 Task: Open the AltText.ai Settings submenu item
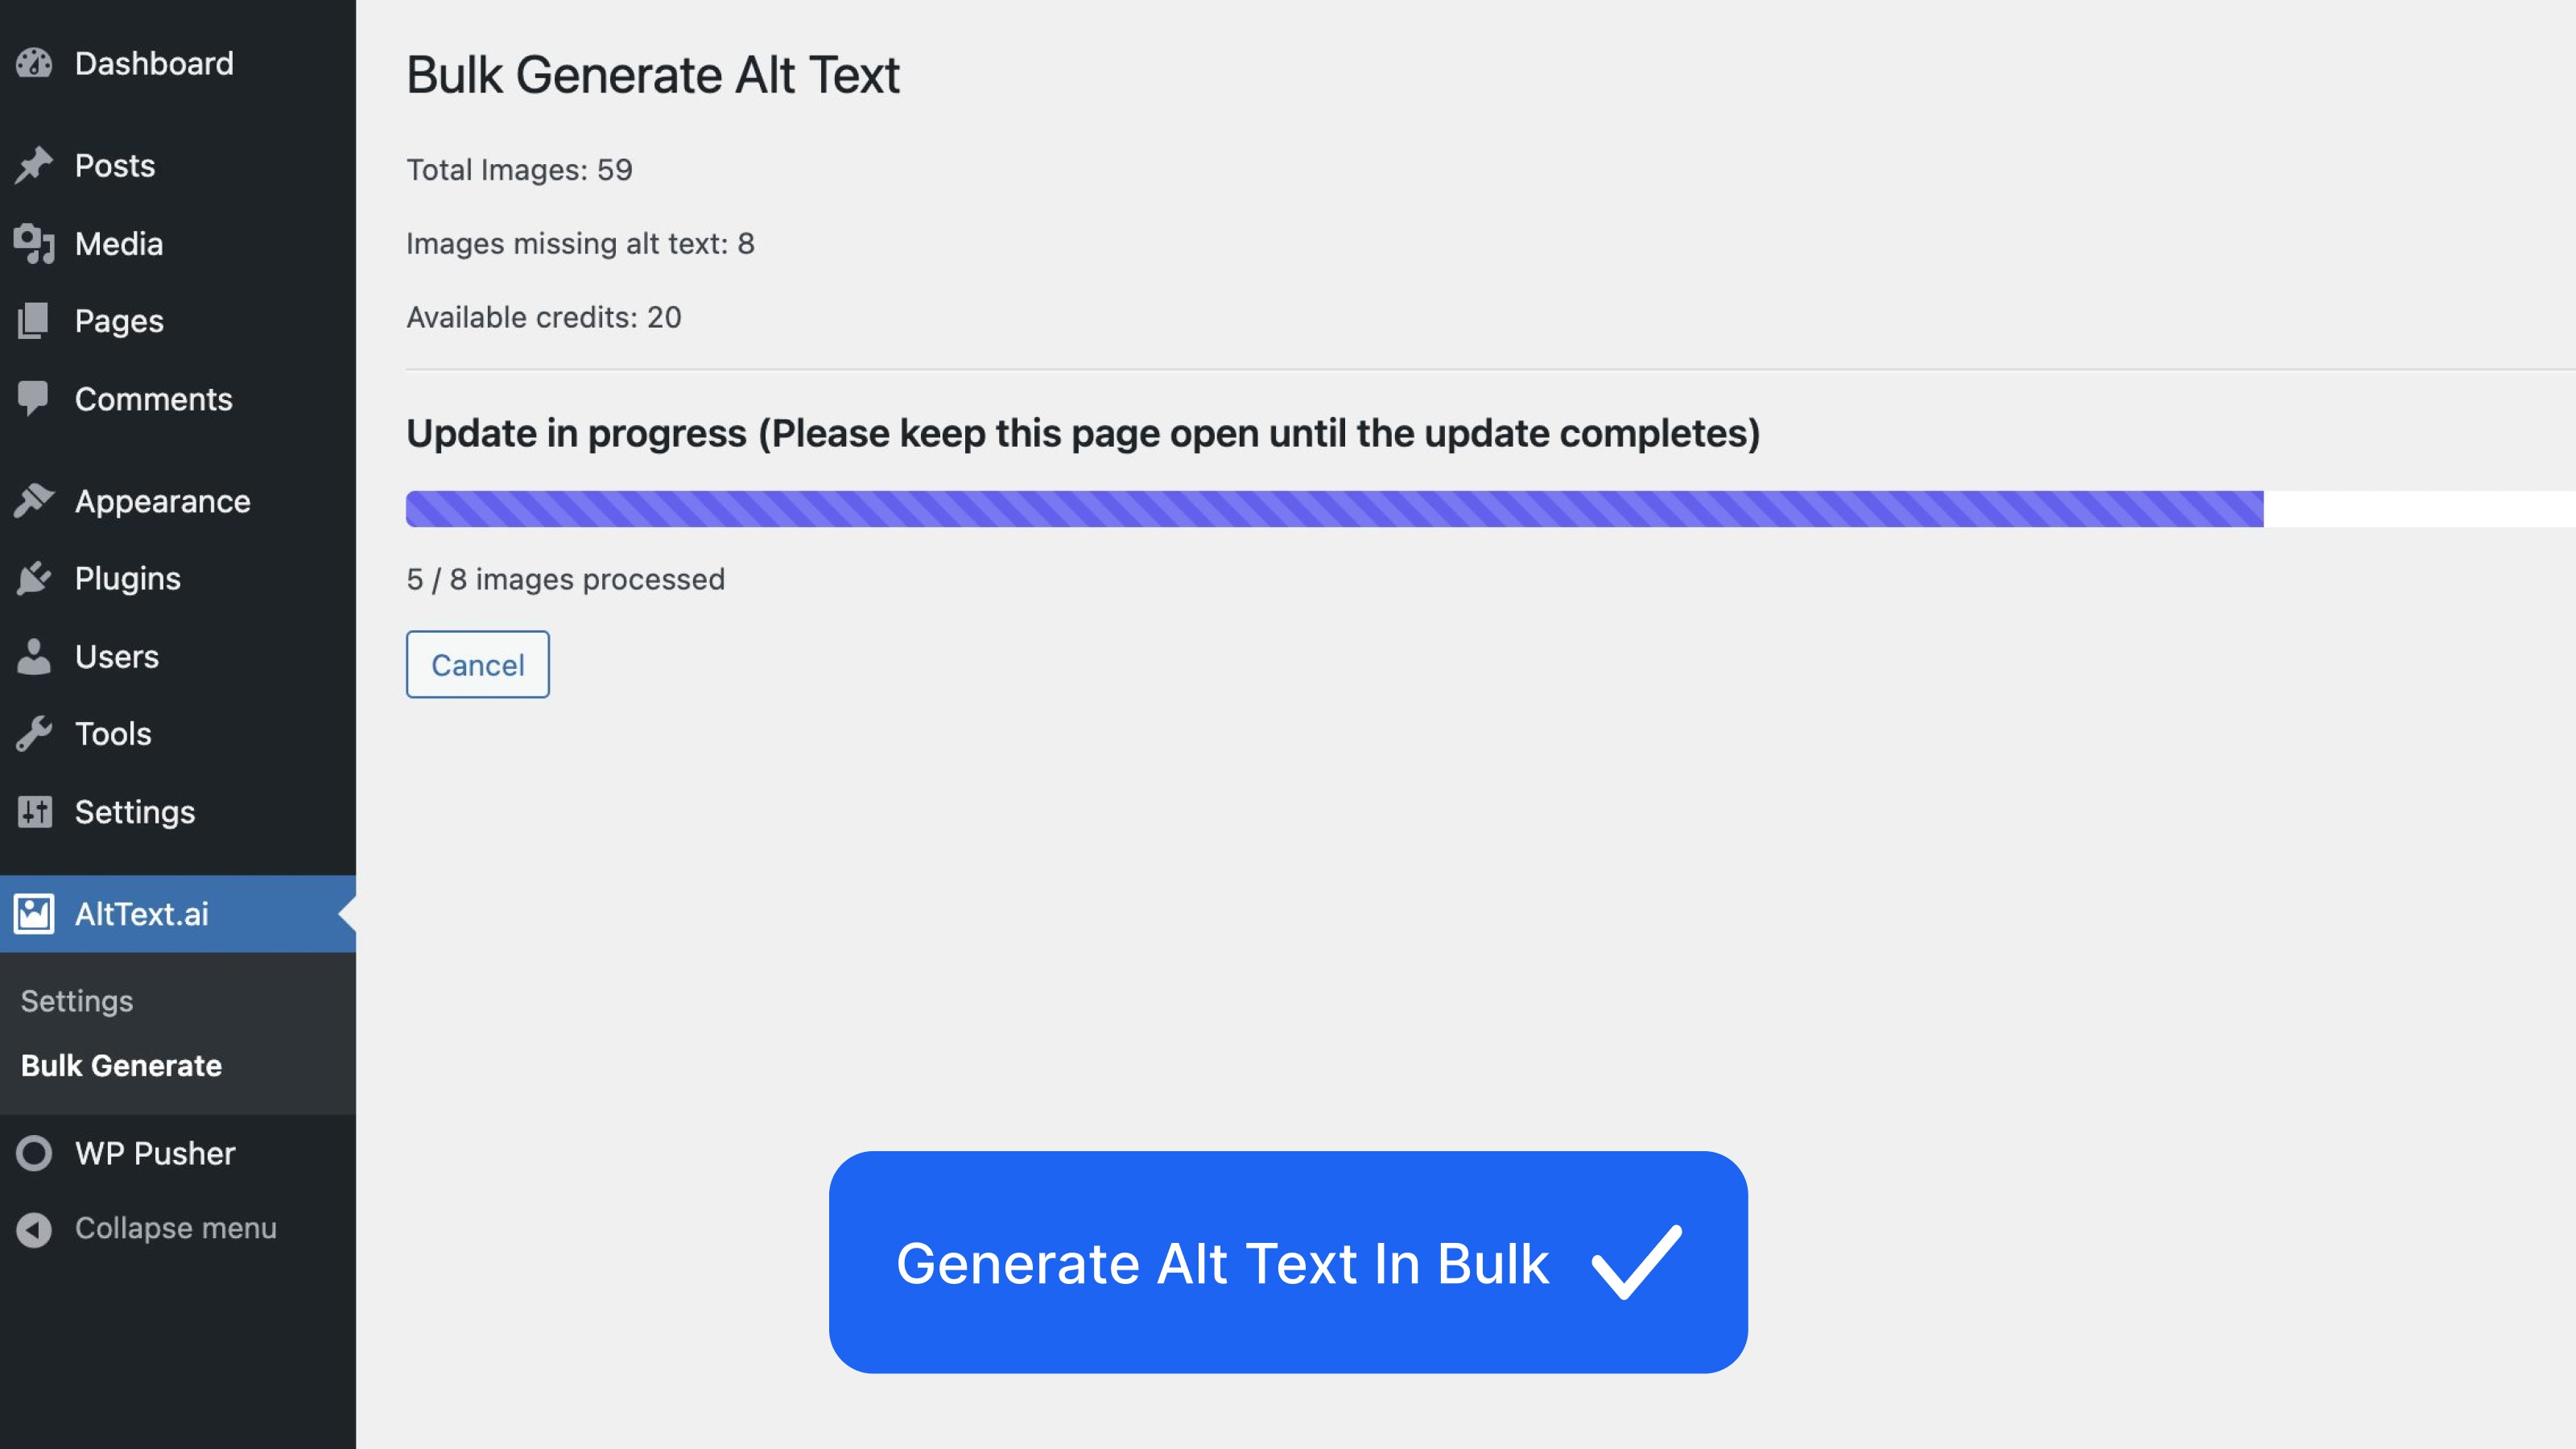click(77, 1001)
